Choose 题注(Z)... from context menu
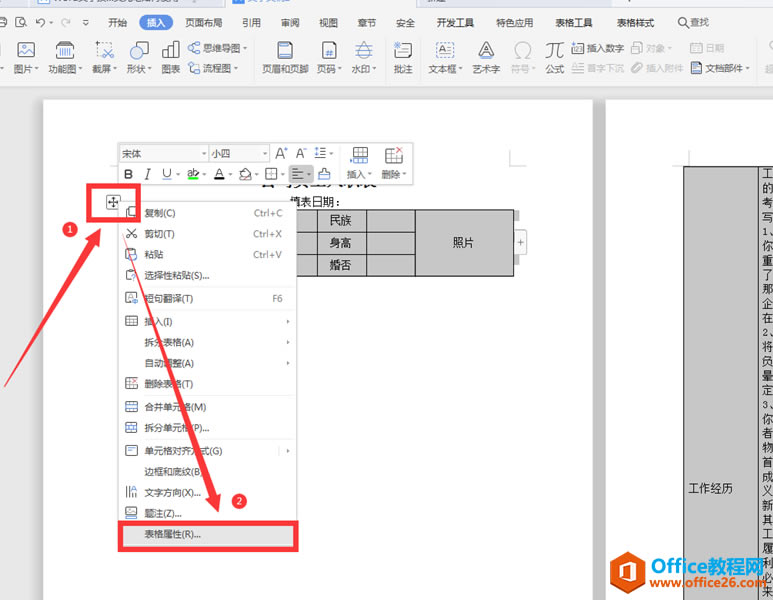 tap(208, 513)
